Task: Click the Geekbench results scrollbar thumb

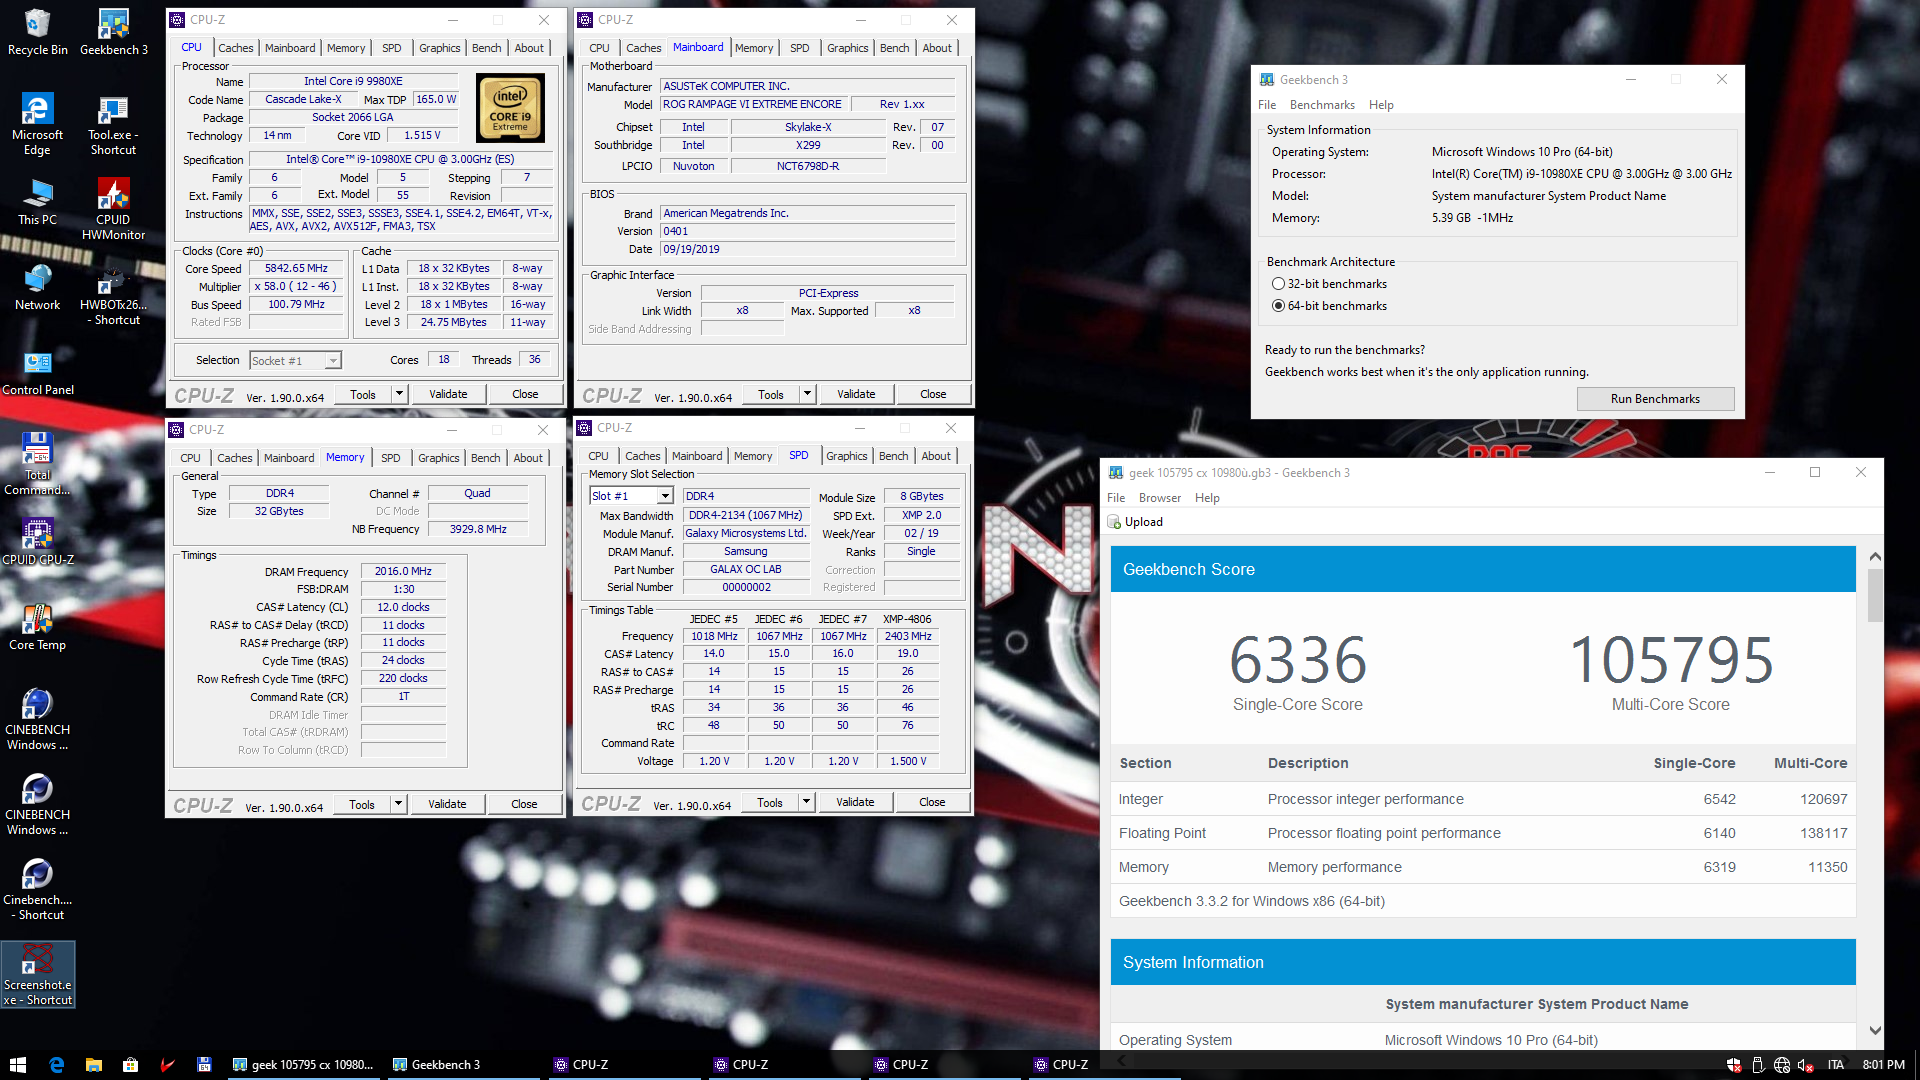Action: coord(1875,595)
